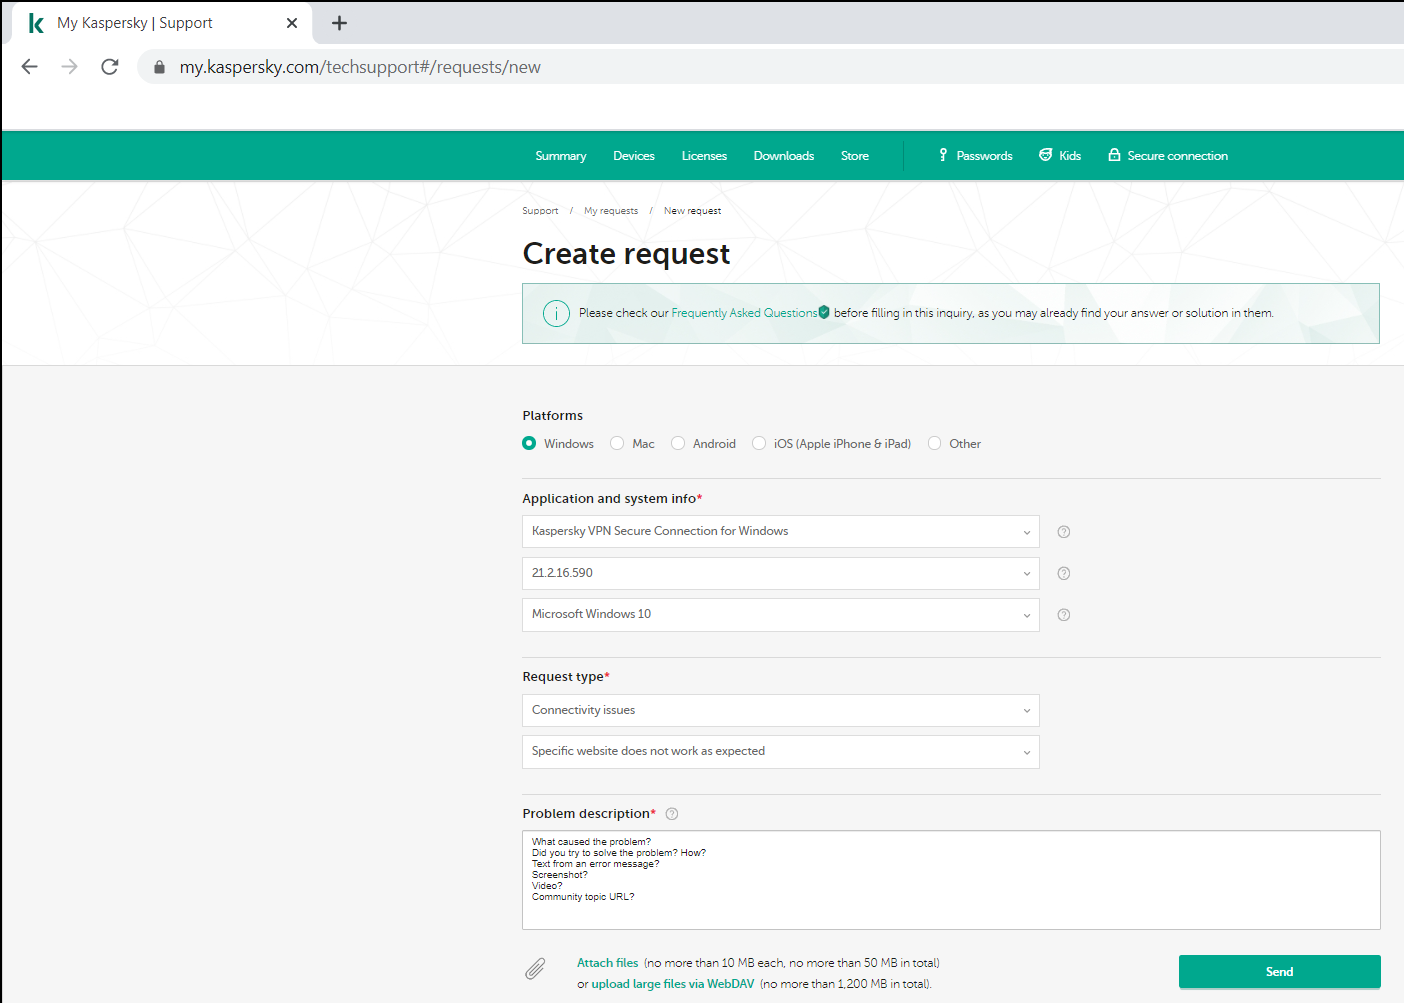Open the Kaspersky VPN Secure Connection application dropdown
Viewport: 1404px width, 1003px height.
pos(781,532)
